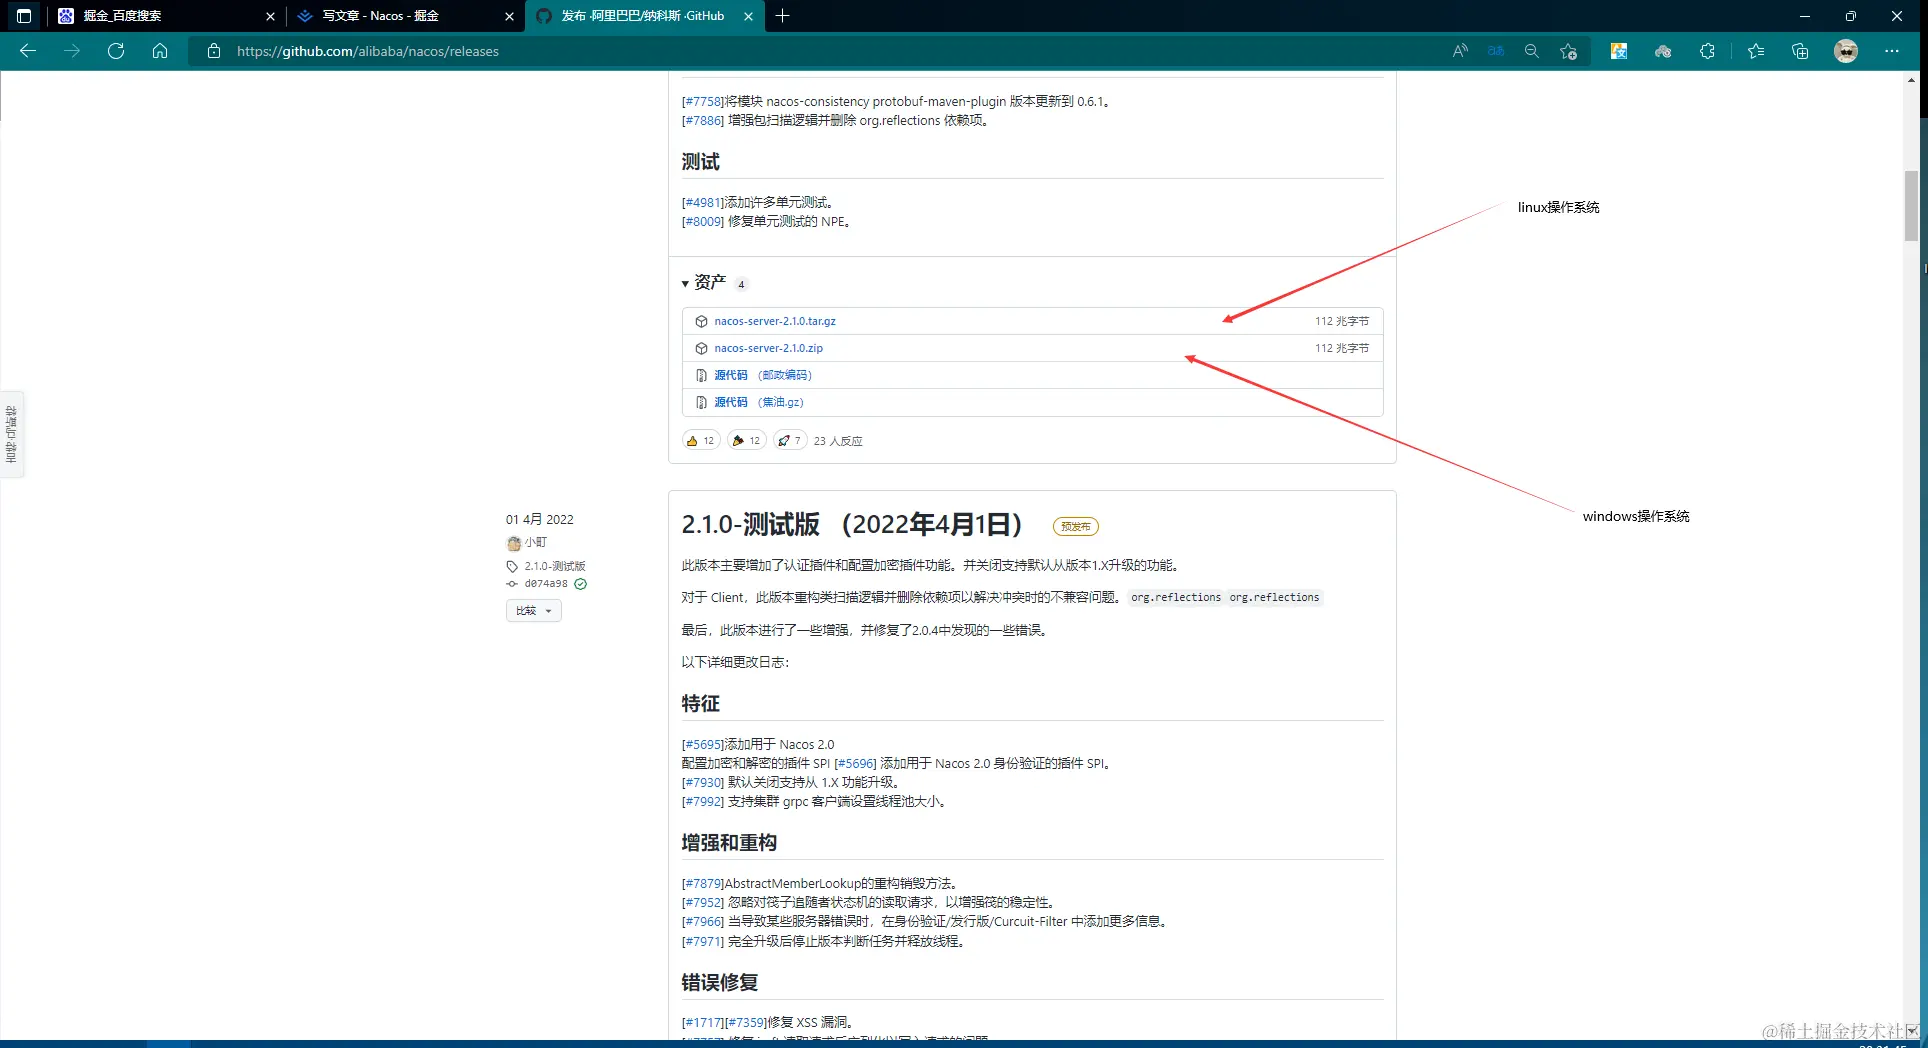This screenshot has height=1048, width=1928.
Task: Close the 写文章 - Nacos - 掘金 tab
Action: coord(509,16)
